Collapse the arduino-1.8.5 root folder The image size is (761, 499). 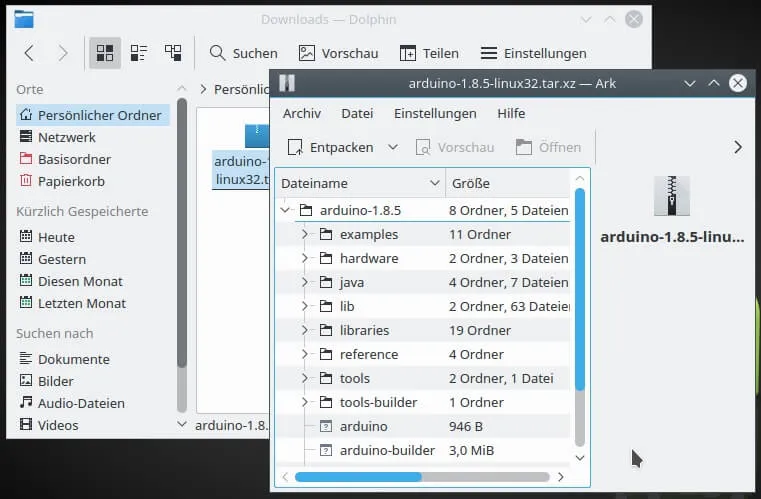[x=285, y=211]
